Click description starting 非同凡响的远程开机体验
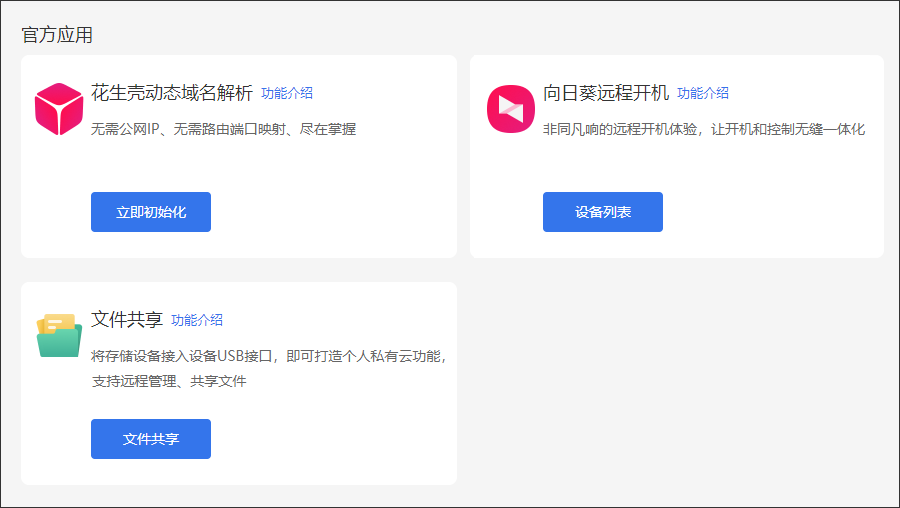 (x=704, y=129)
